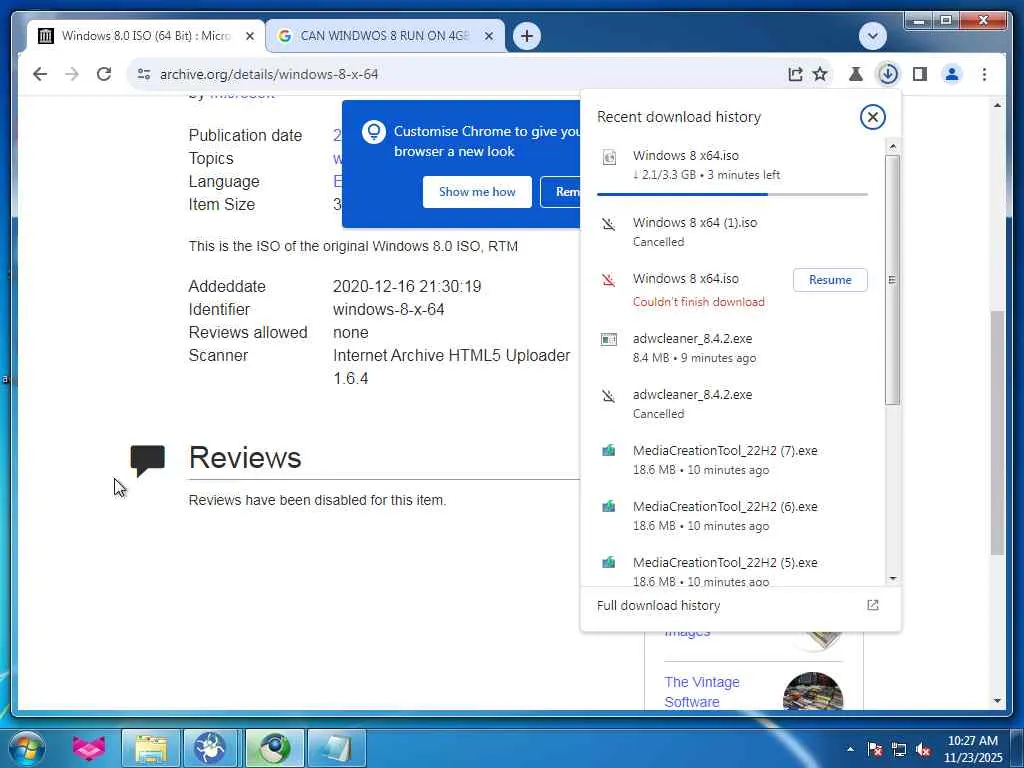Open the side panel icon
This screenshot has height=768, width=1024.
(x=920, y=74)
